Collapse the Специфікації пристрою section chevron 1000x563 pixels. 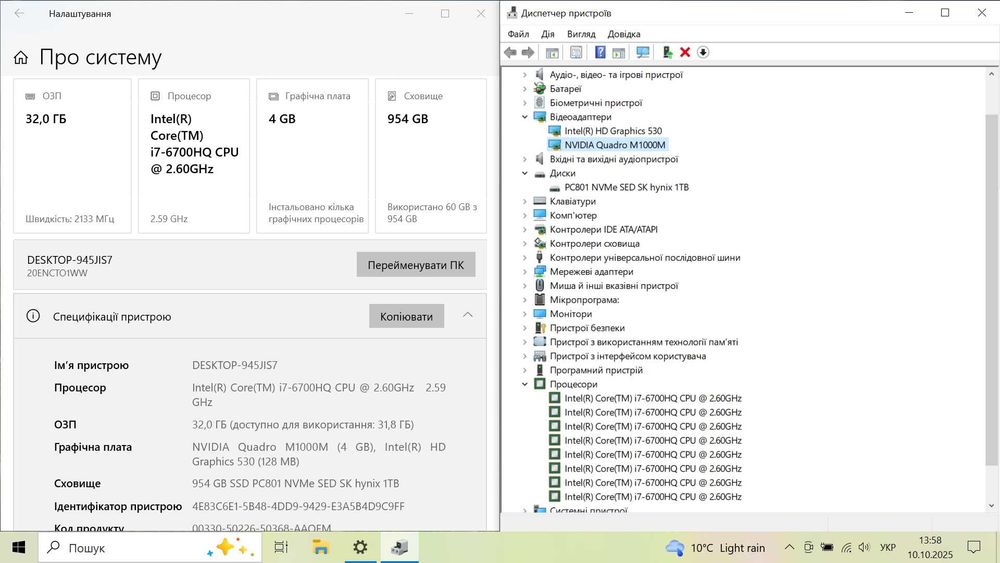point(468,315)
